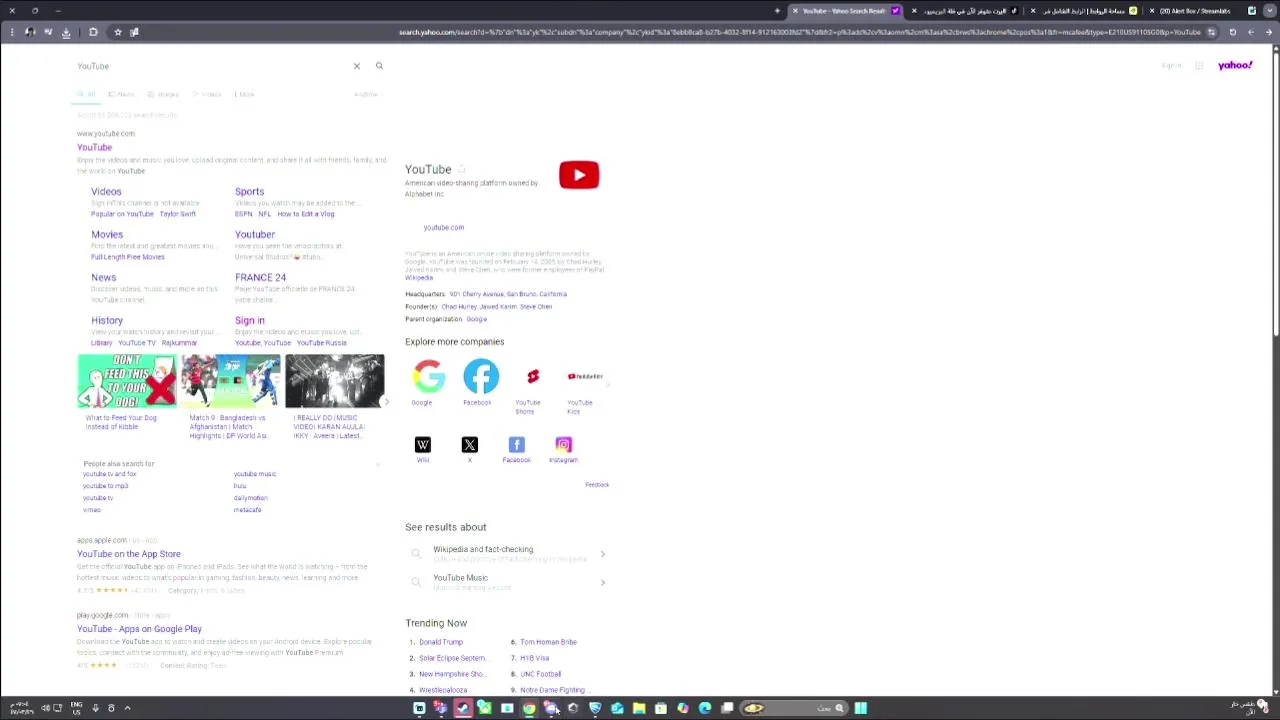
Task: Click the taskbar search box
Action: click(x=793, y=708)
